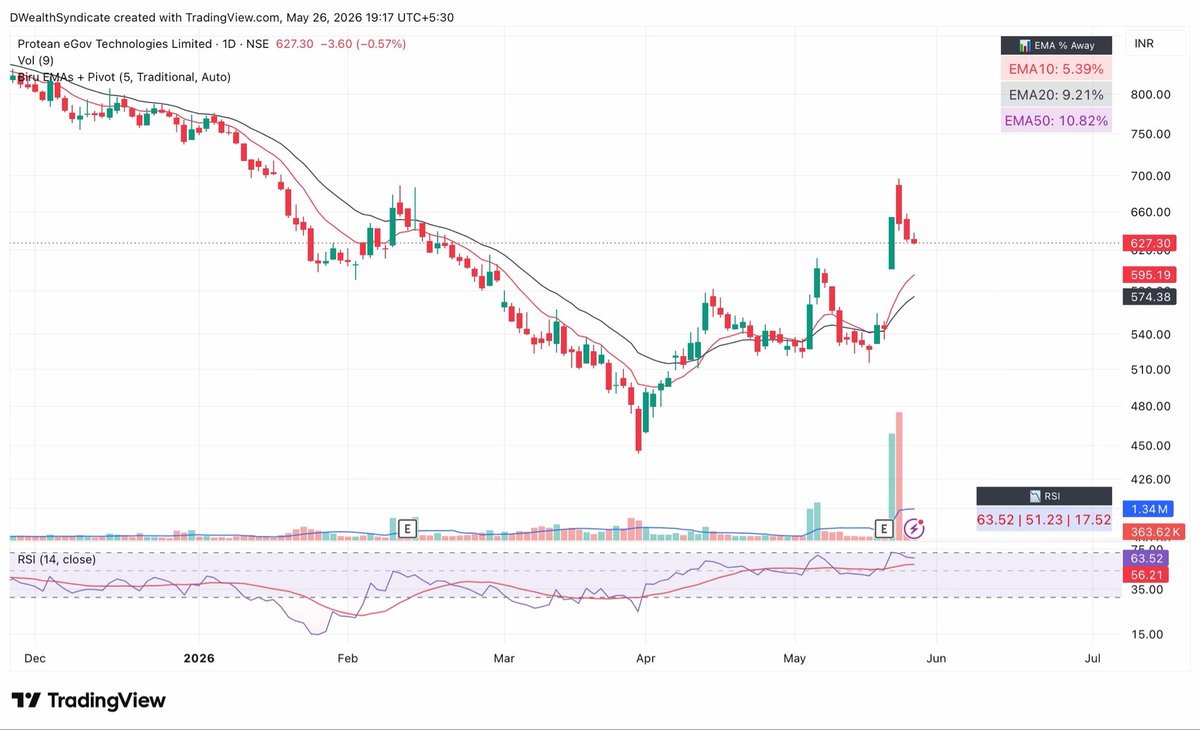Screen dimensions: 1200x730
Task: Click the earnings E marker near February
Action: pyautogui.click(x=407, y=529)
